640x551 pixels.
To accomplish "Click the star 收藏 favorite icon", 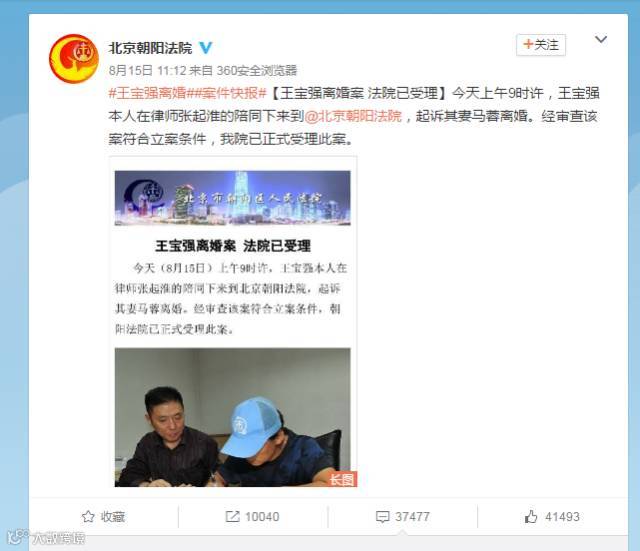I will [x=88, y=516].
